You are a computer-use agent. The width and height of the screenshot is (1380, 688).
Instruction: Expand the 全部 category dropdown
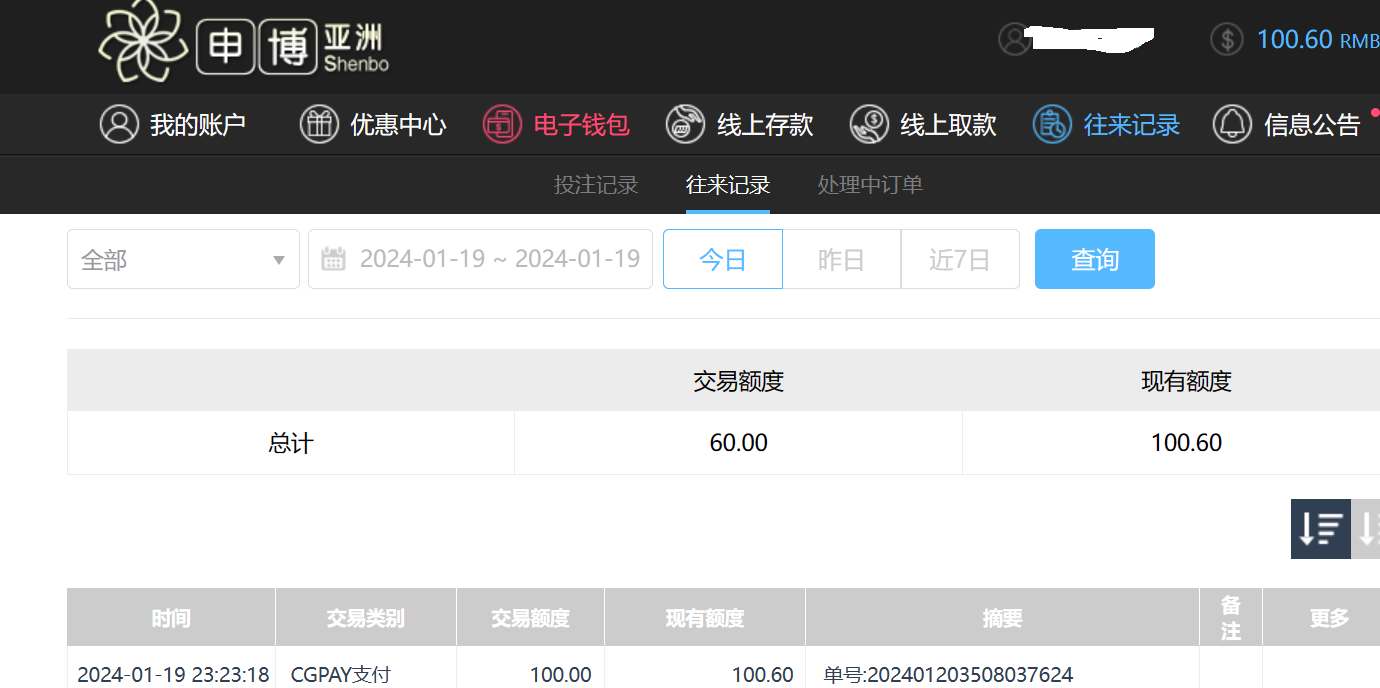coord(183,259)
